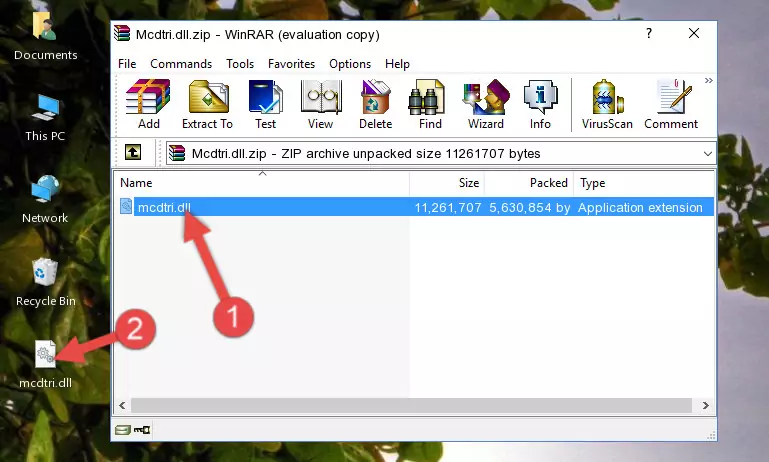Start VirusScan on the archive
This screenshot has width=769, height=462.
click(607, 104)
